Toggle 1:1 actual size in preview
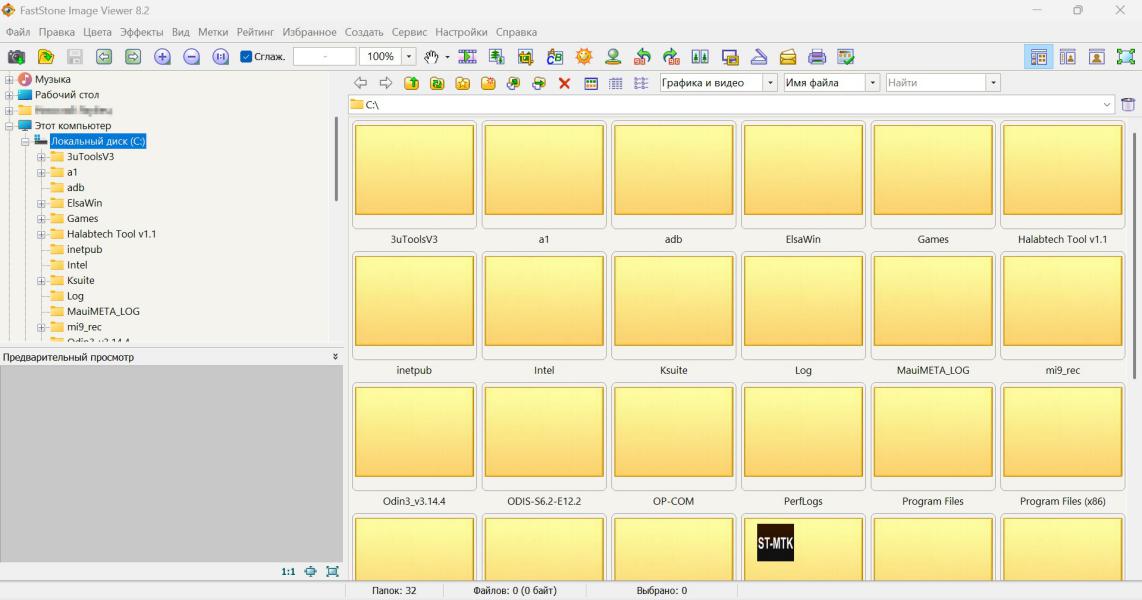 tap(288, 571)
